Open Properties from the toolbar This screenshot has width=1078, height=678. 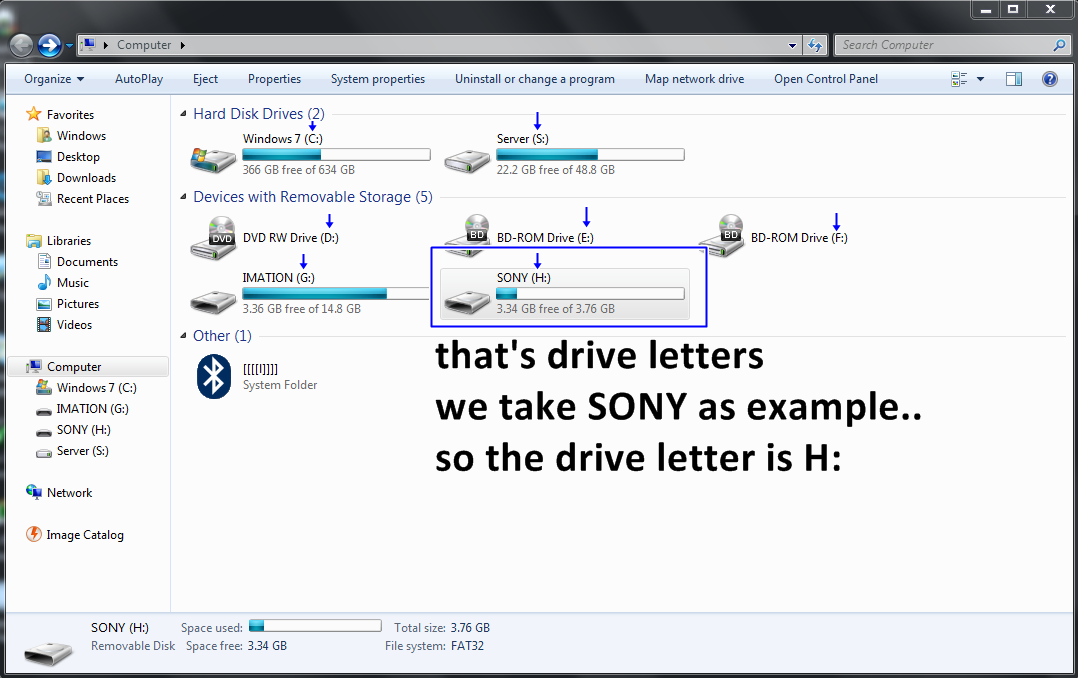pos(274,79)
